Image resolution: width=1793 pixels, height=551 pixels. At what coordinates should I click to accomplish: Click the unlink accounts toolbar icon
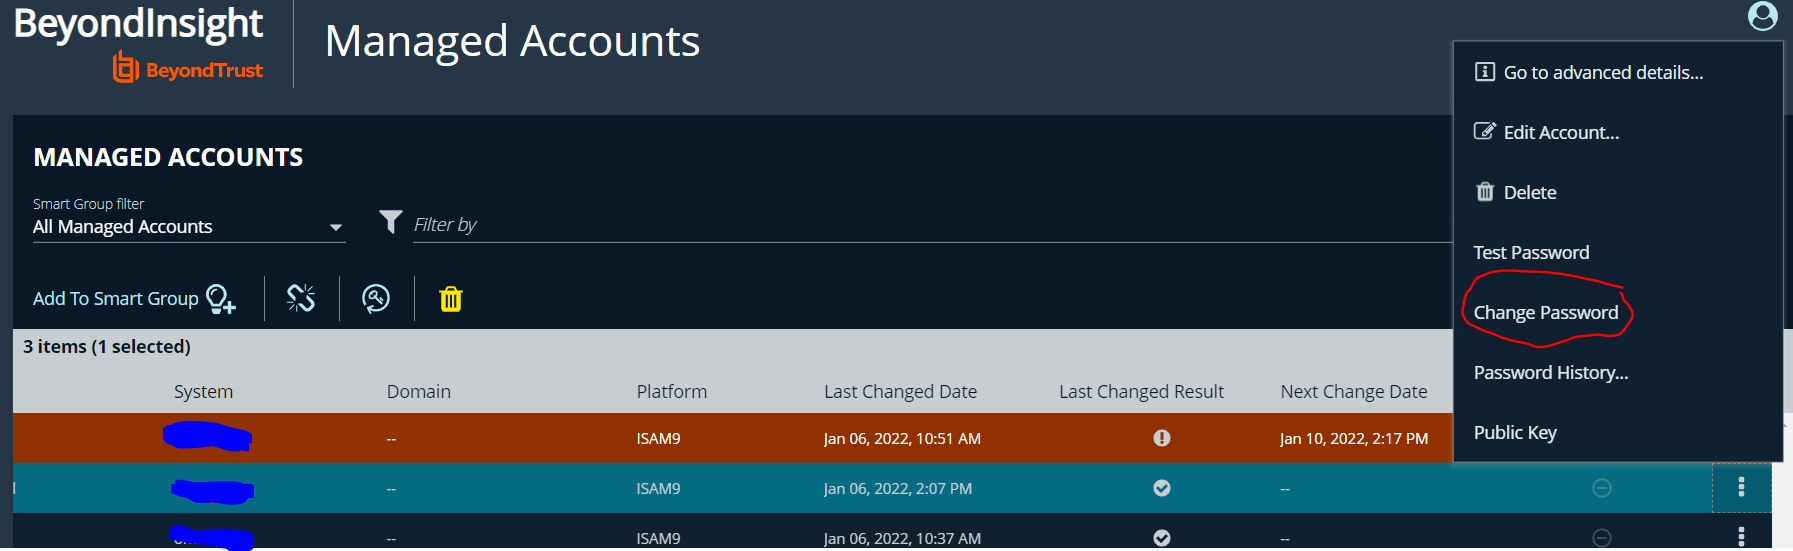tap(301, 298)
